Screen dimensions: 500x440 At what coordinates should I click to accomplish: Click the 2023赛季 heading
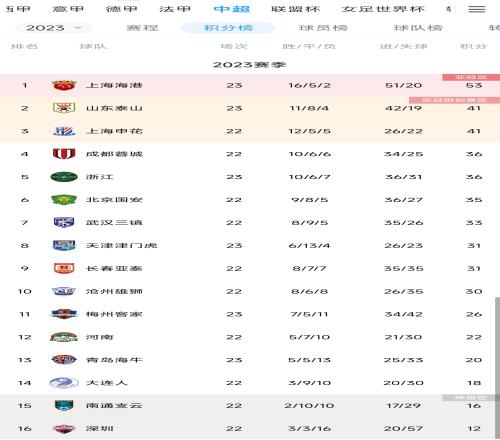[249, 64]
